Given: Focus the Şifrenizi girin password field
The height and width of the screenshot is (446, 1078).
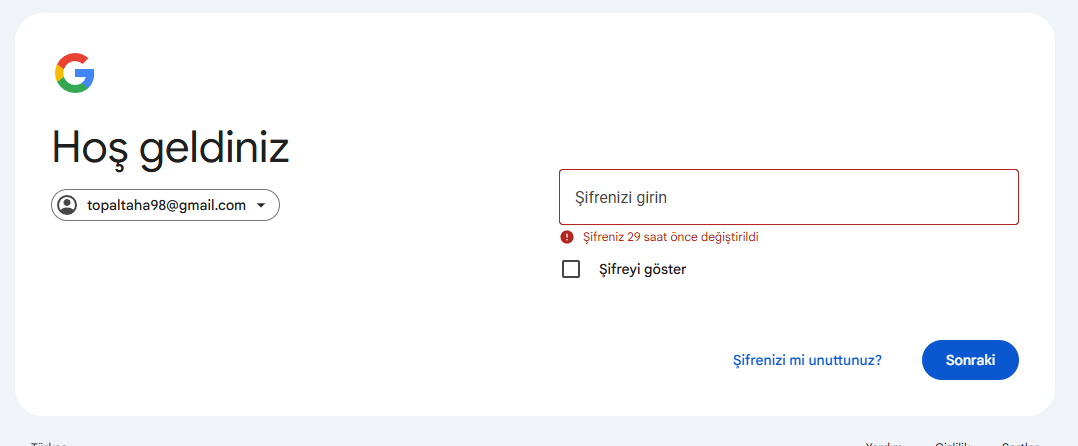Looking at the screenshot, I should pyautogui.click(x=789, y=197).
